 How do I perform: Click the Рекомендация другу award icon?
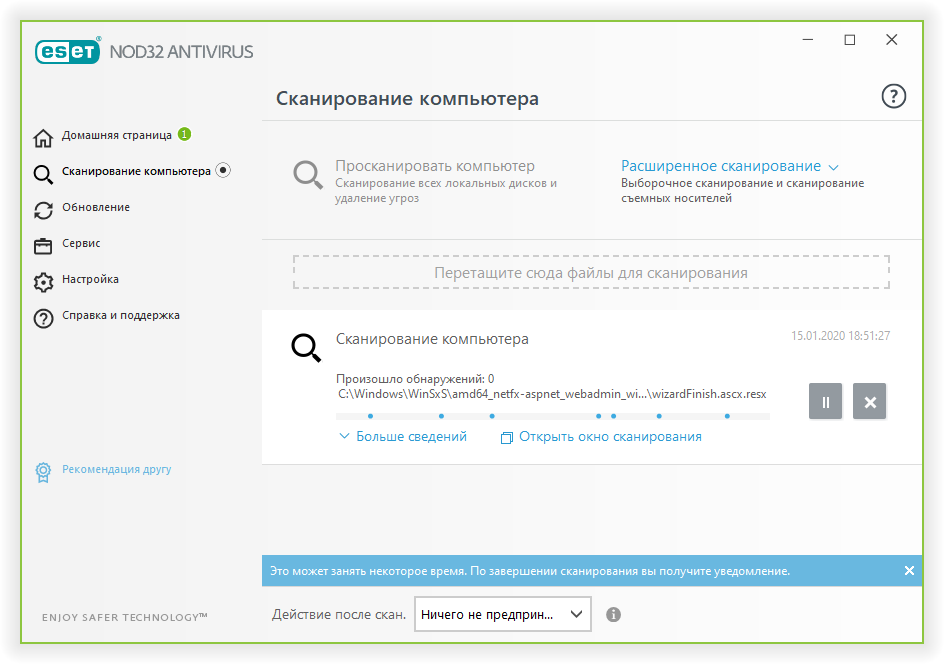[43, 470]
